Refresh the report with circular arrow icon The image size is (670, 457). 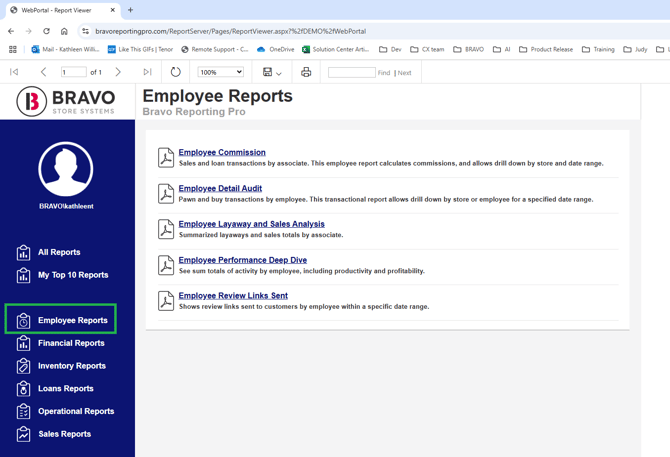click(x=176, y=72)
